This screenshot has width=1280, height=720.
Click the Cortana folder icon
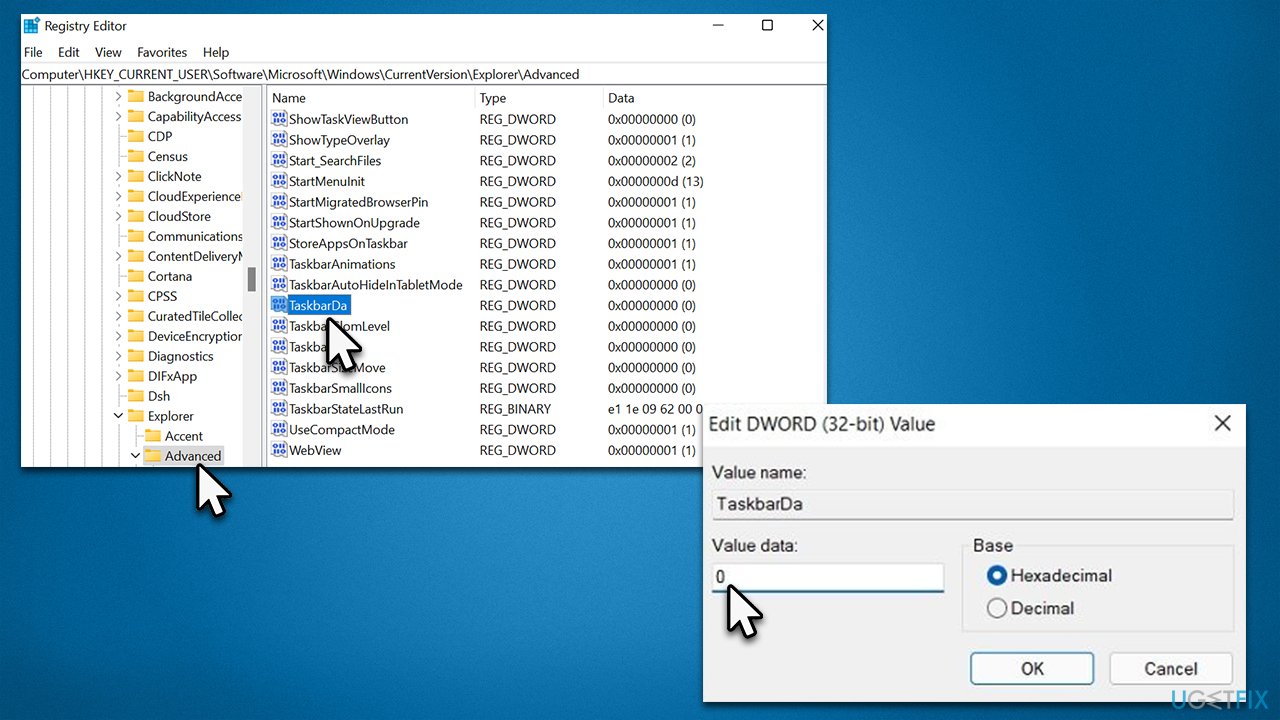pyautogui.click(x=135, y=276)
